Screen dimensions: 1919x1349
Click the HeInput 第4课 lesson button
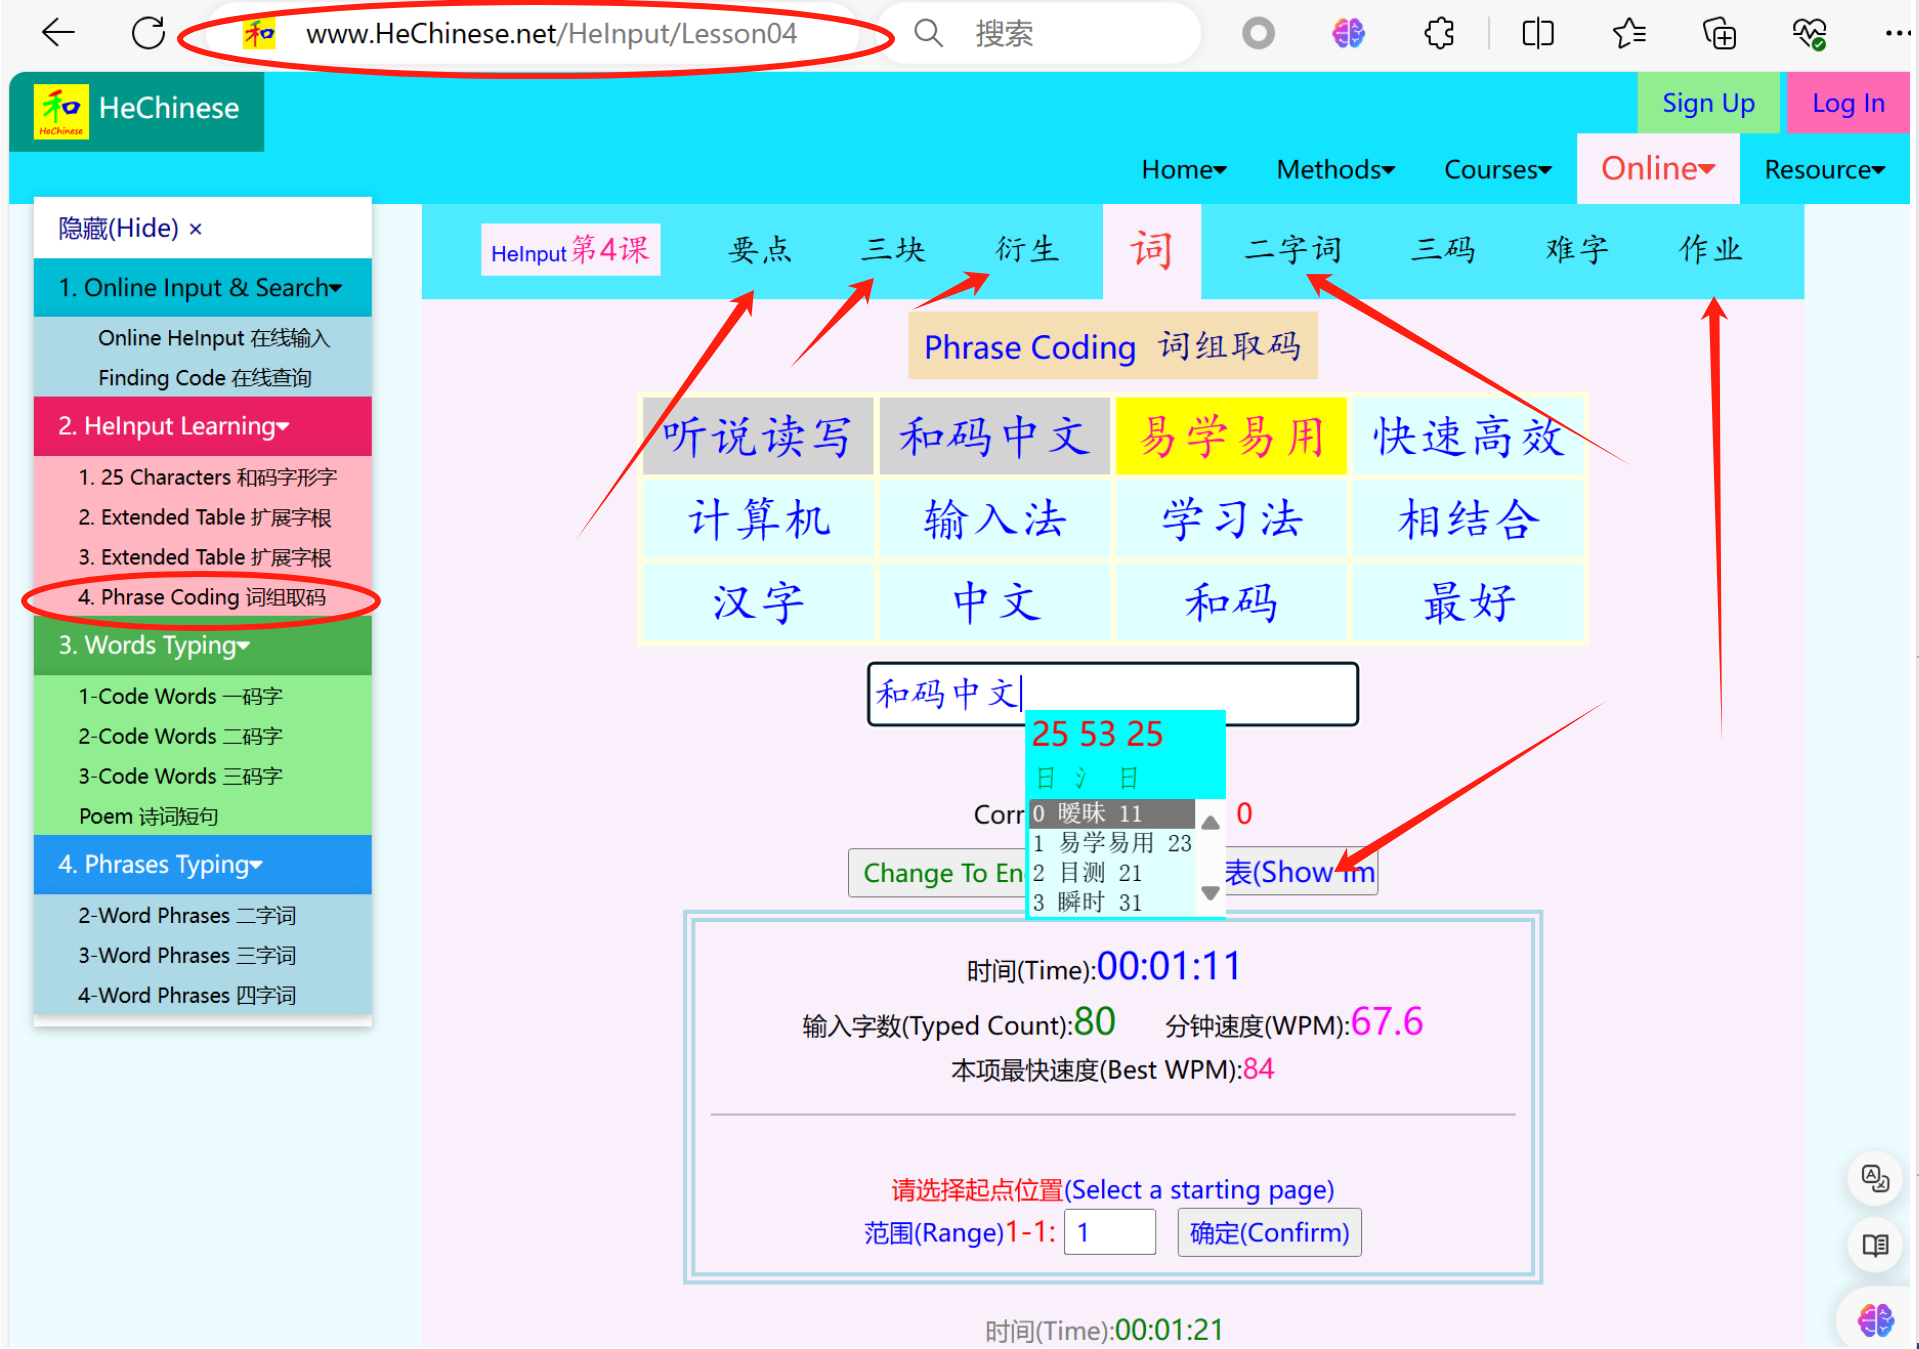pyautogui.click(x=570, y=250)
